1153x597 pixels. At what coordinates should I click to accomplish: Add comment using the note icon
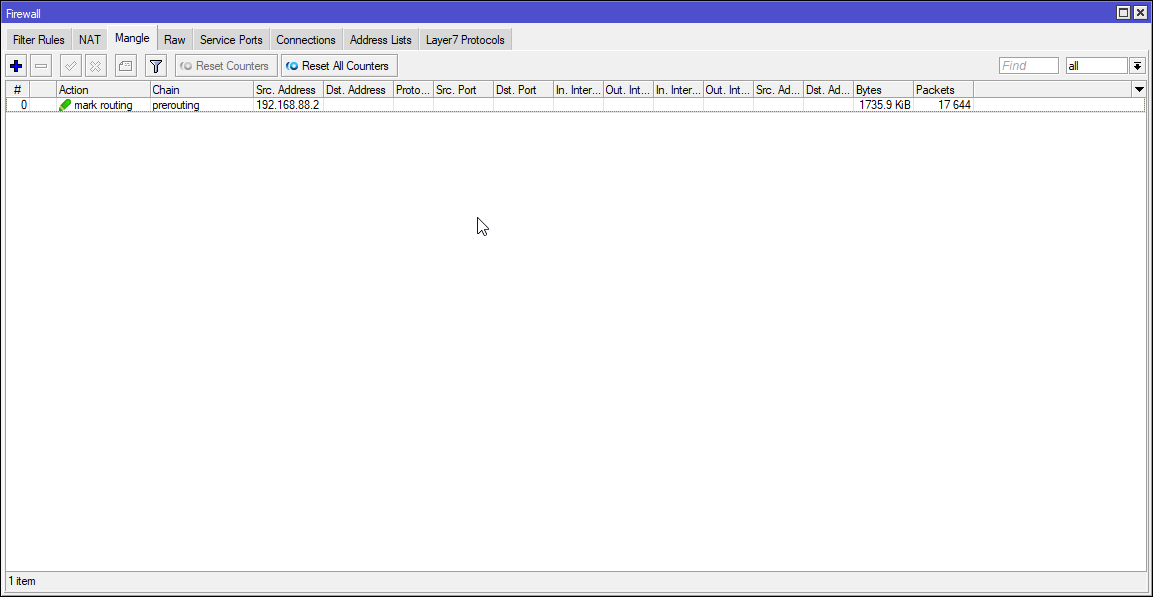tap(126, 66)
